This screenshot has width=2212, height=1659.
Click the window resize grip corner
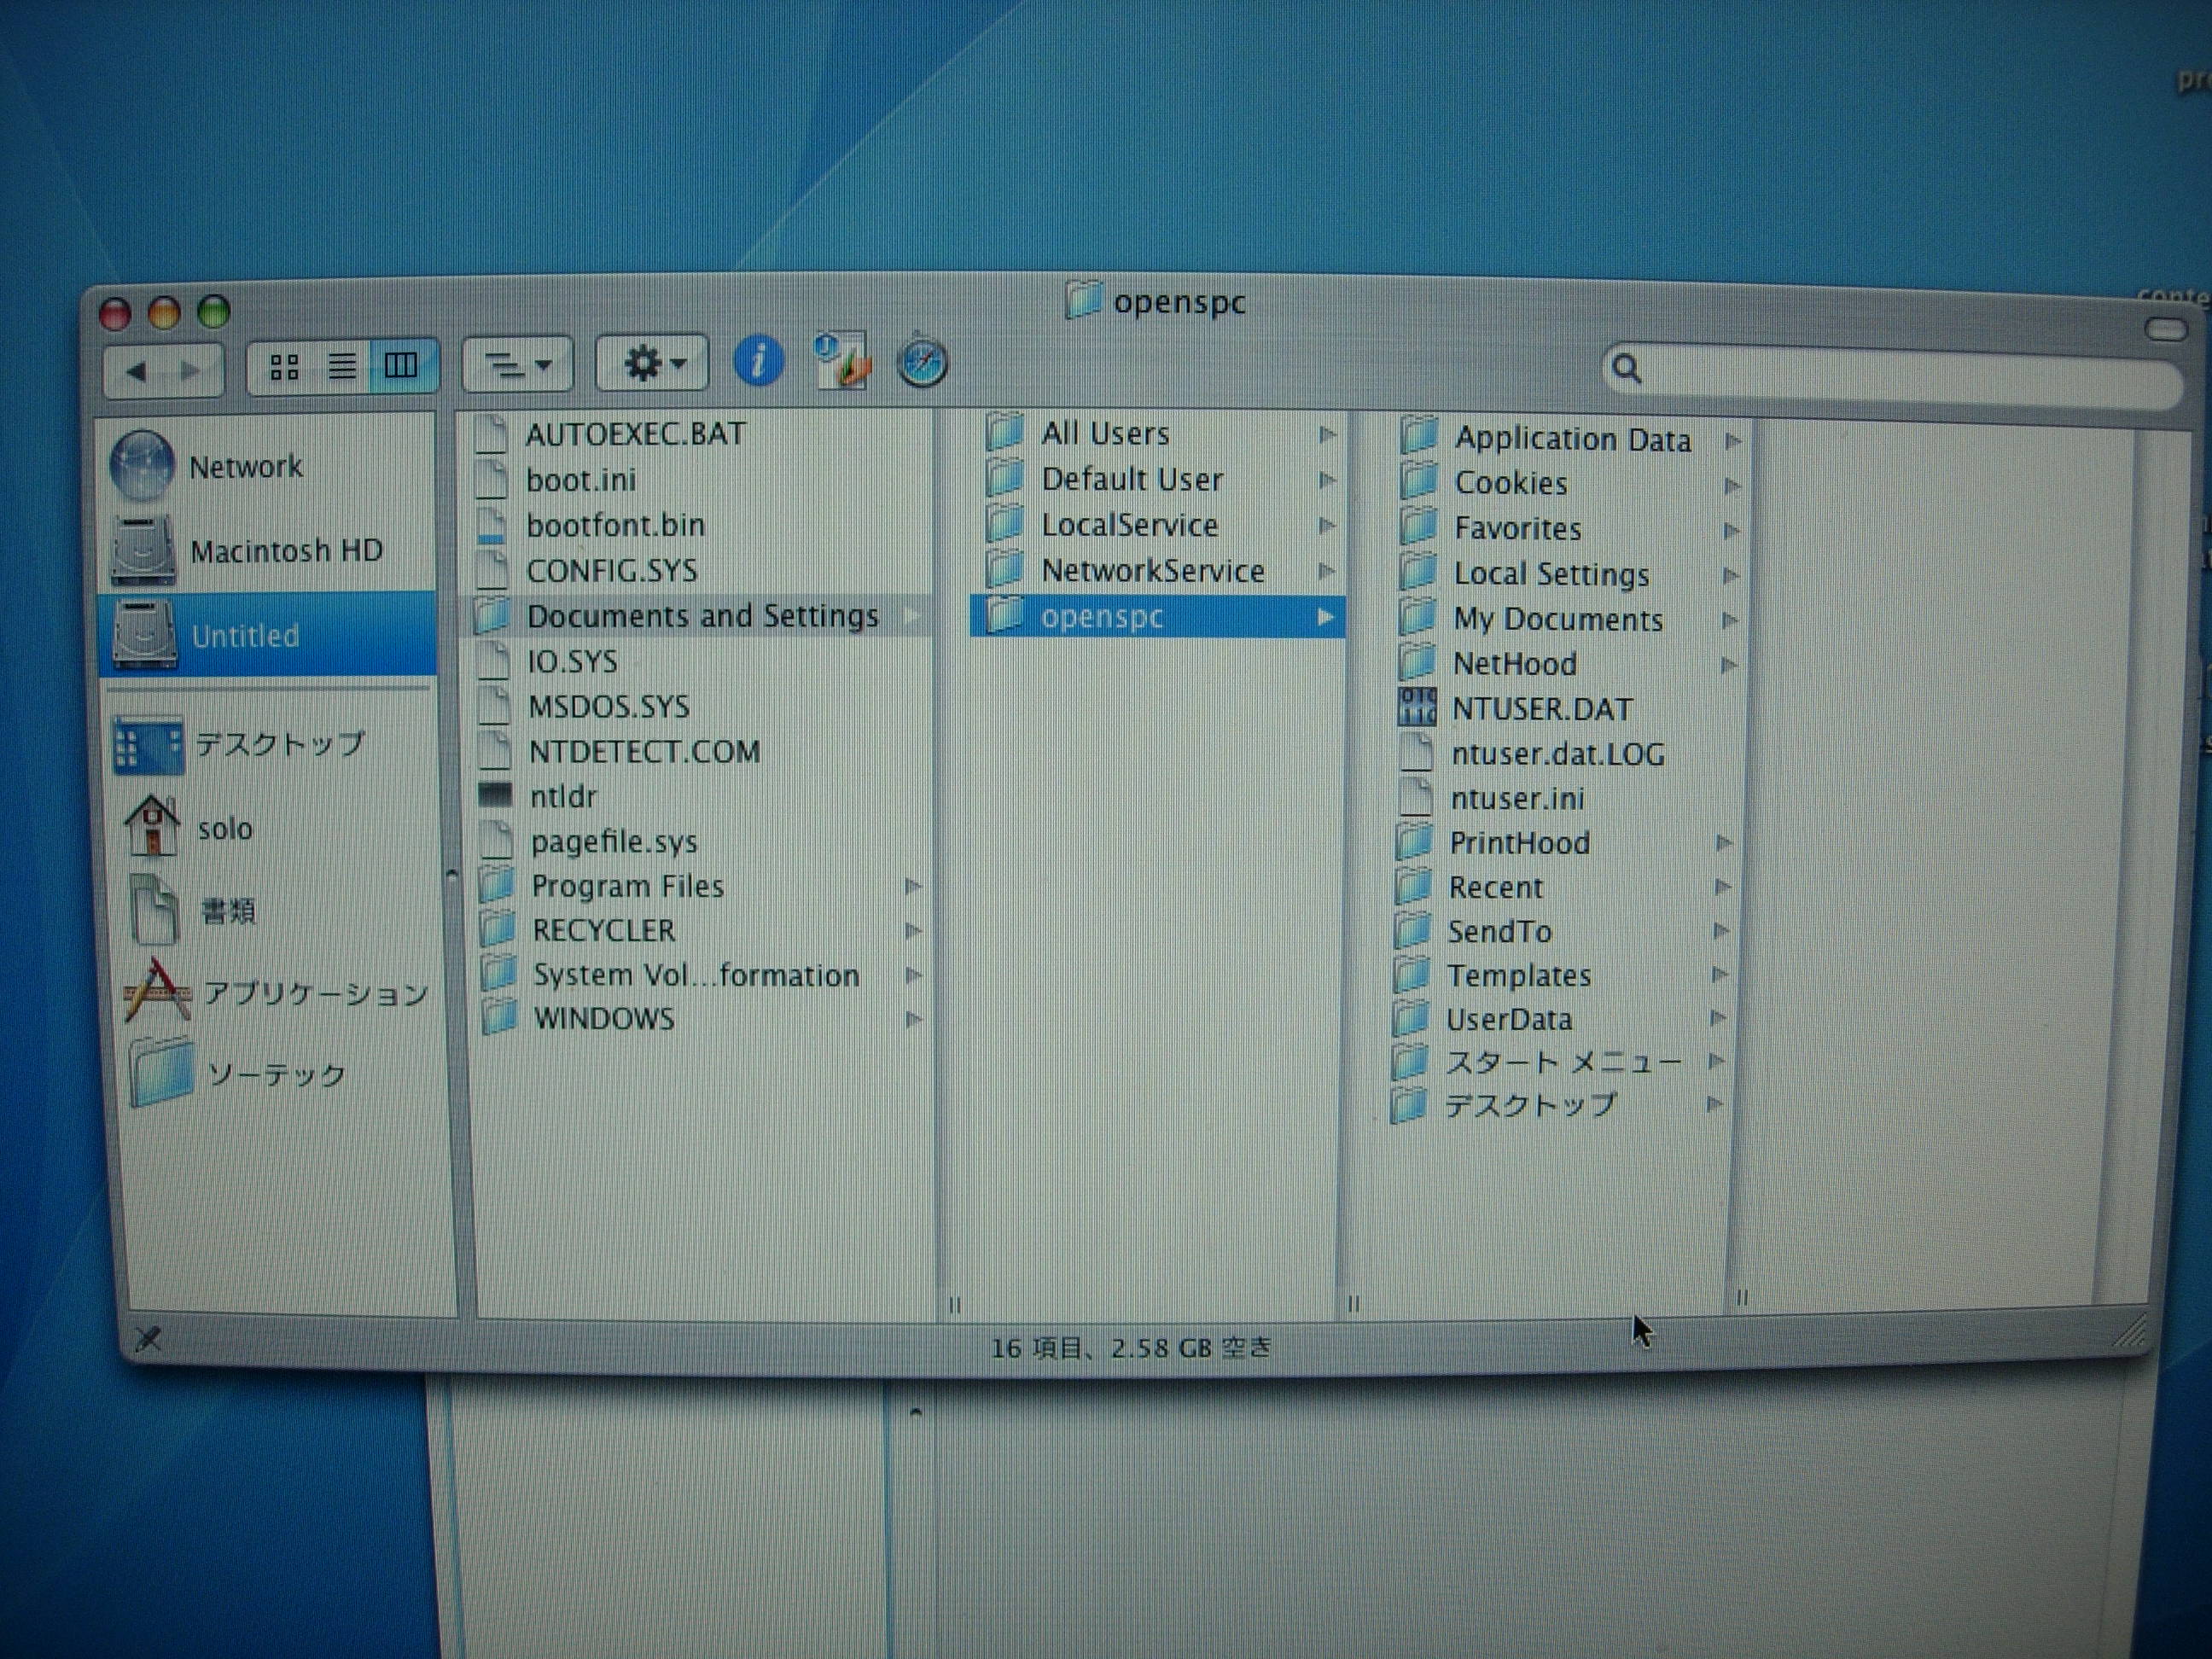[x=2130, y=1332]
